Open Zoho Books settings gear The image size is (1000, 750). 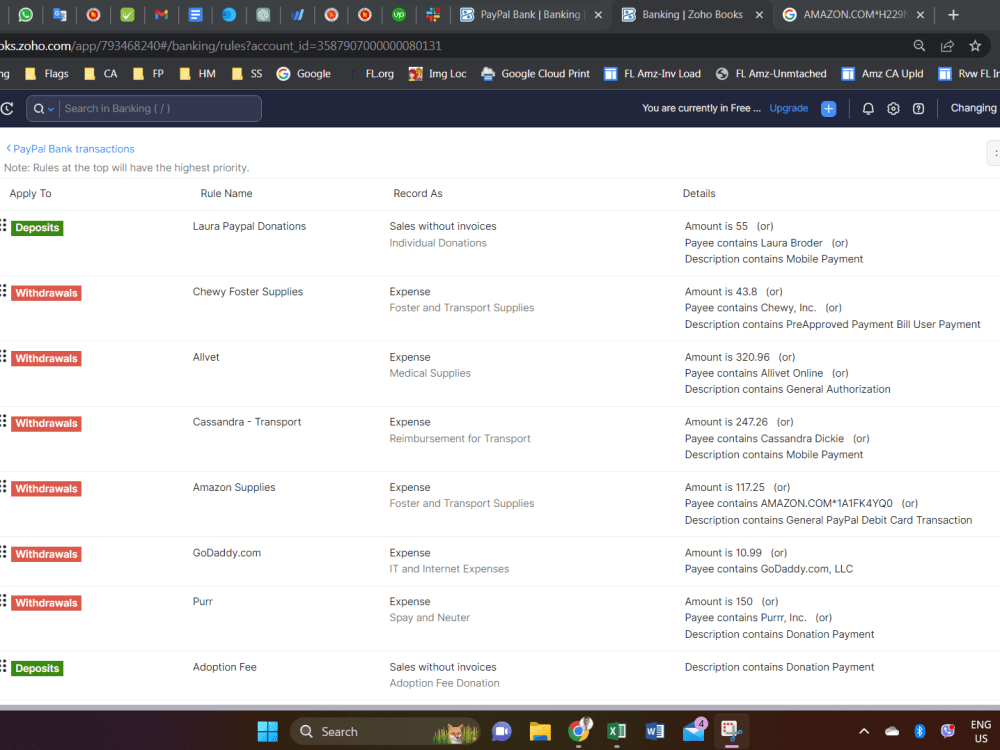coord(893,109)
